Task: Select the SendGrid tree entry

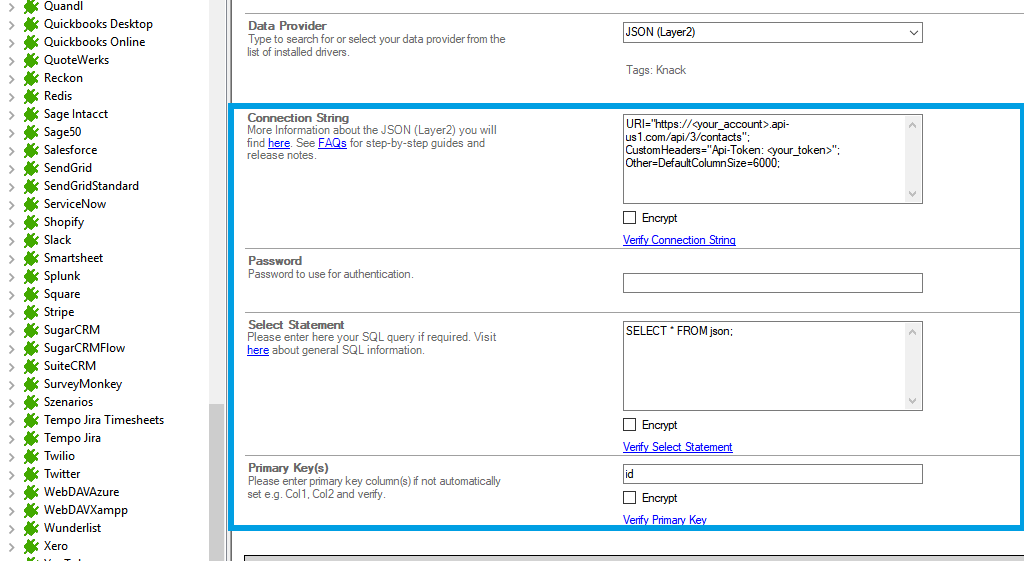Action: pyautogui.click(x=67, y=168)
